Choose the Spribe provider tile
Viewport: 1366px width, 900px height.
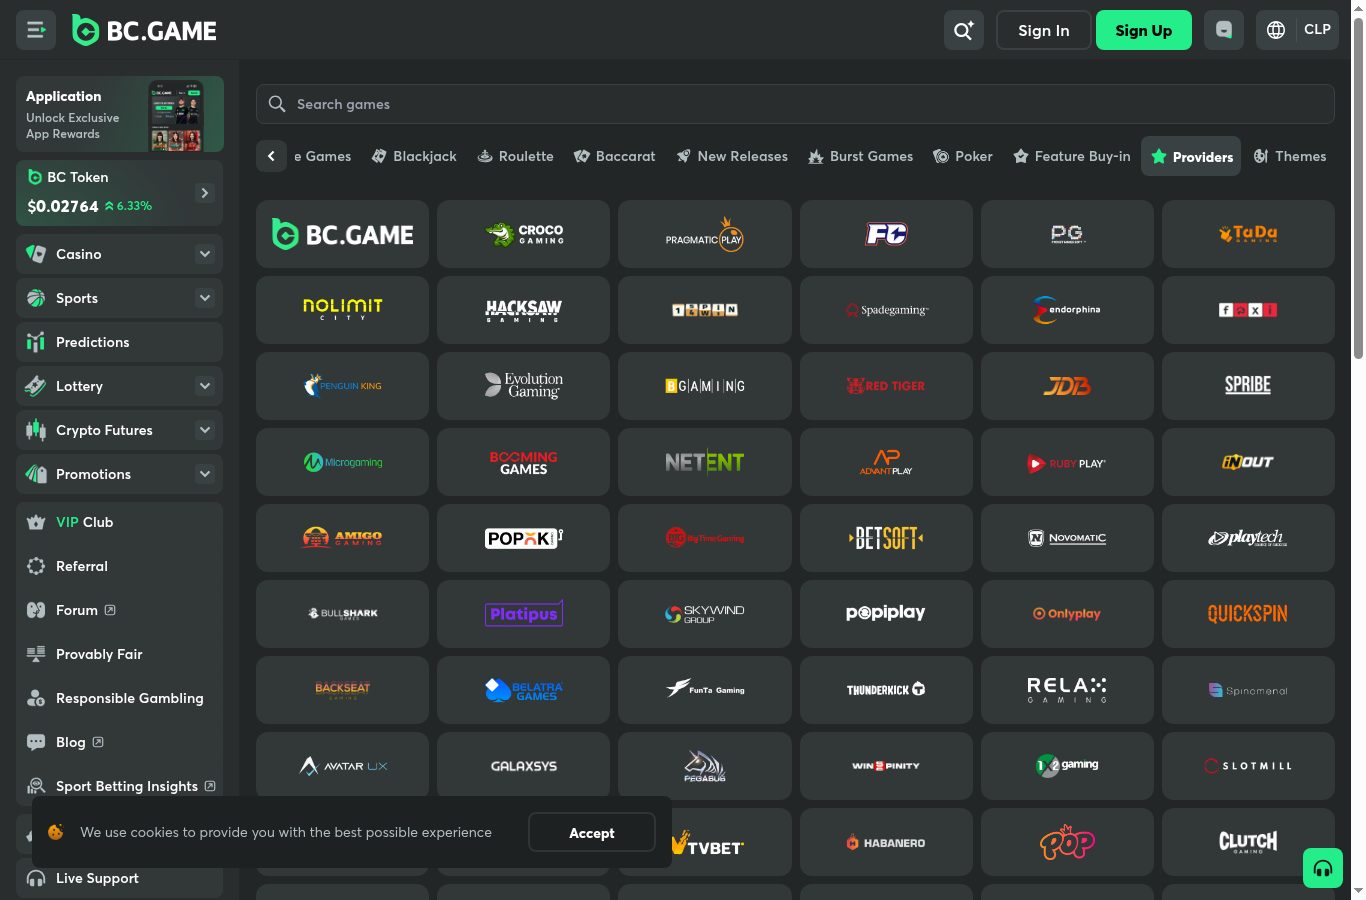[x=1248, y=386]
